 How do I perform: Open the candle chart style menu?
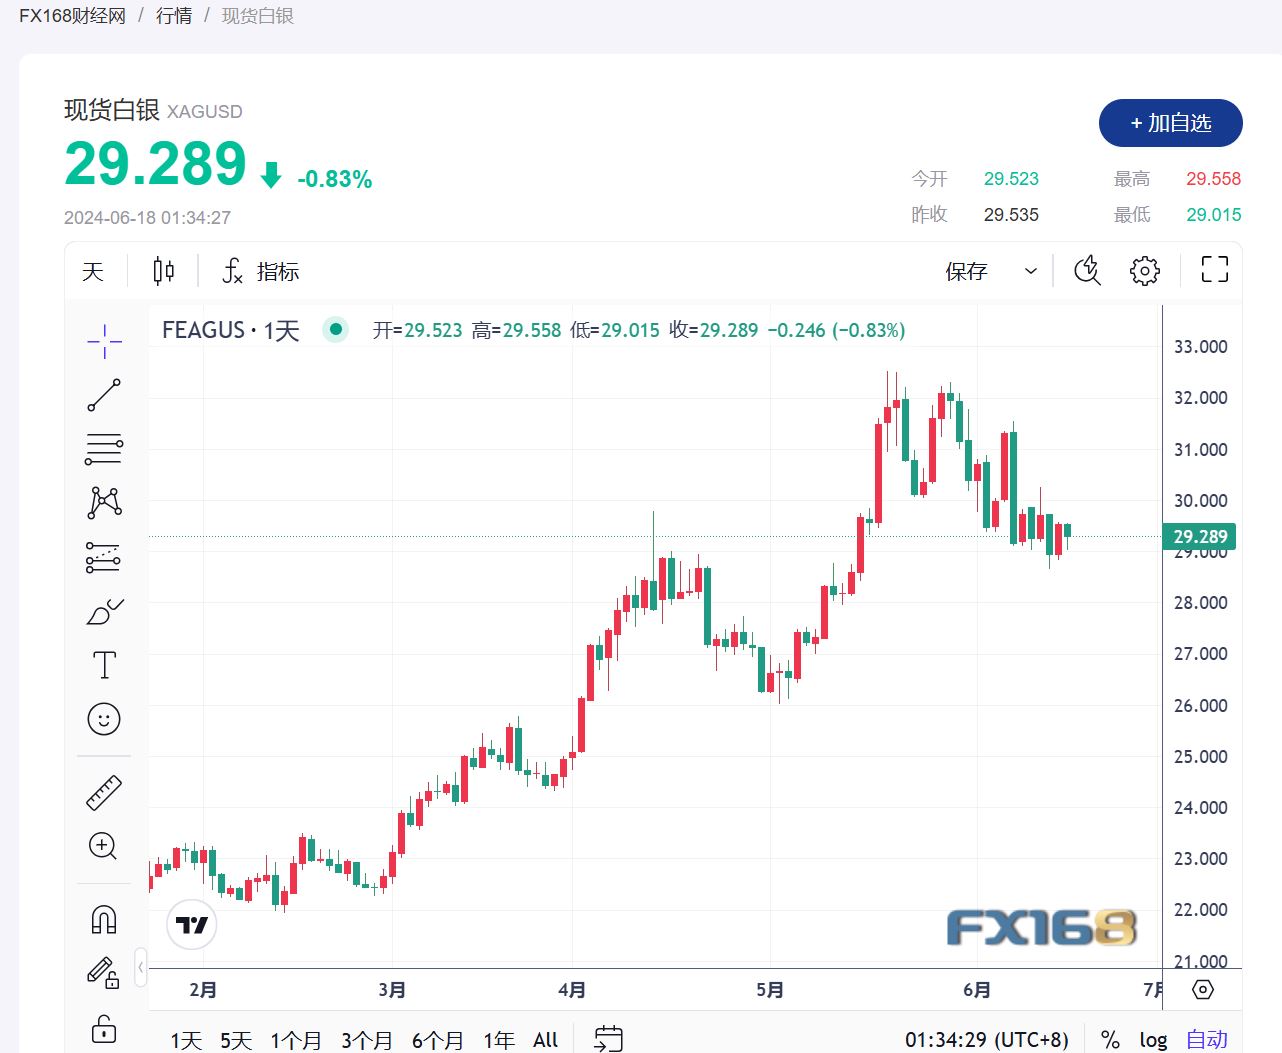tap(163, 270)
